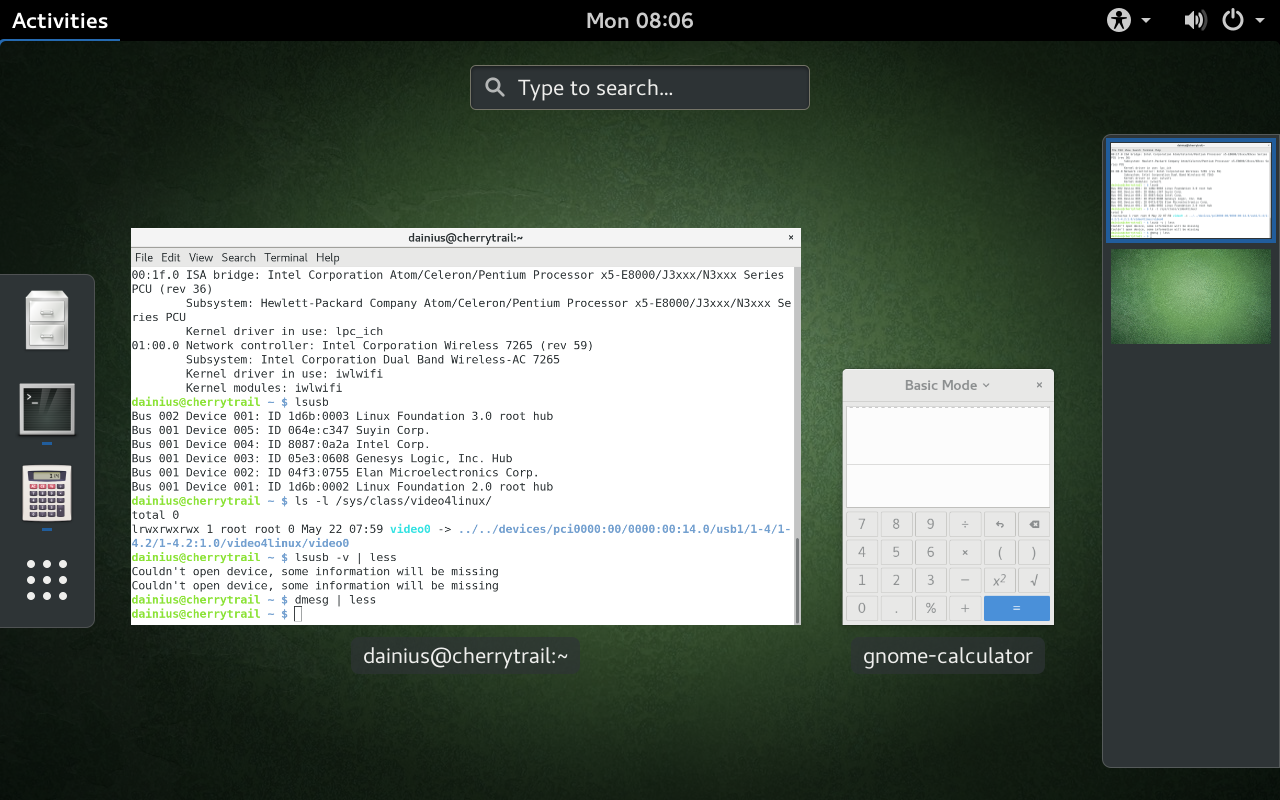The height and width of the screenshot is (800, 1280).
Task: Click the Activities button
Action: coord(60,20)
